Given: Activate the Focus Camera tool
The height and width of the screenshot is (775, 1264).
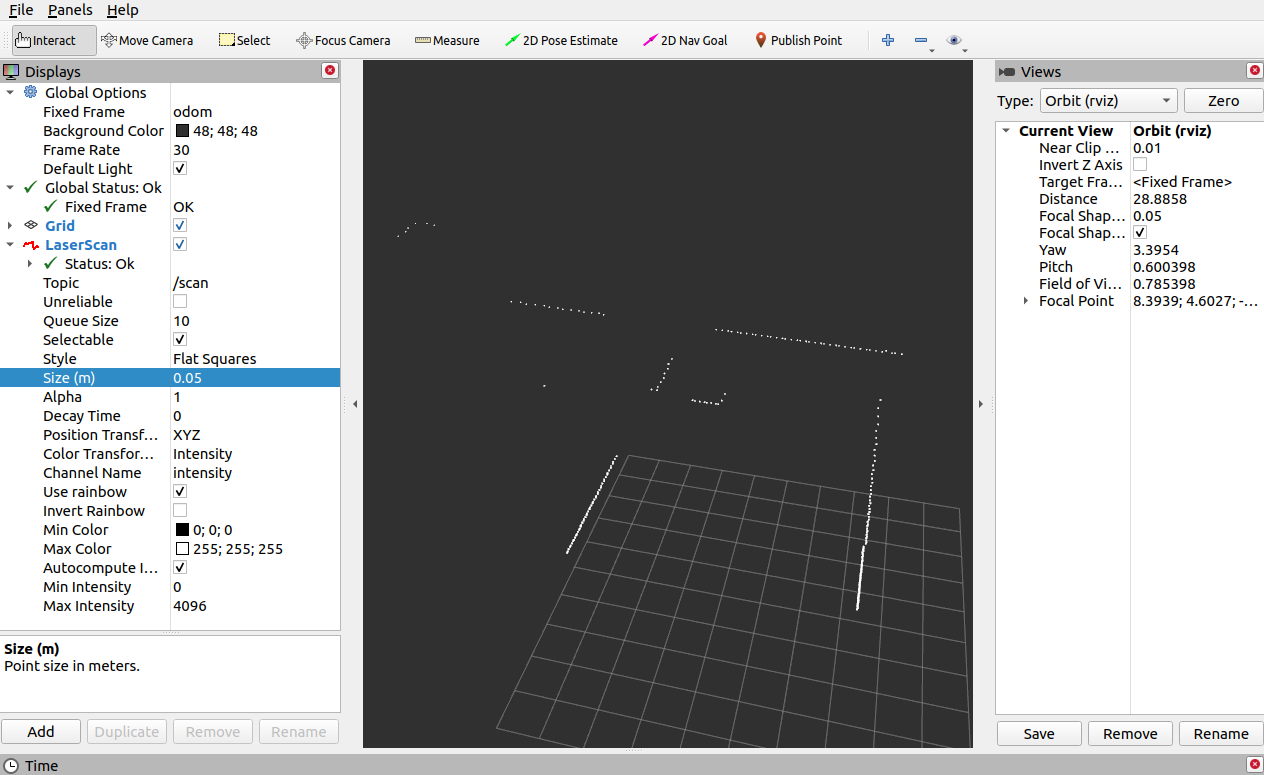Looking at the screenshot, I should pos(343,40).
